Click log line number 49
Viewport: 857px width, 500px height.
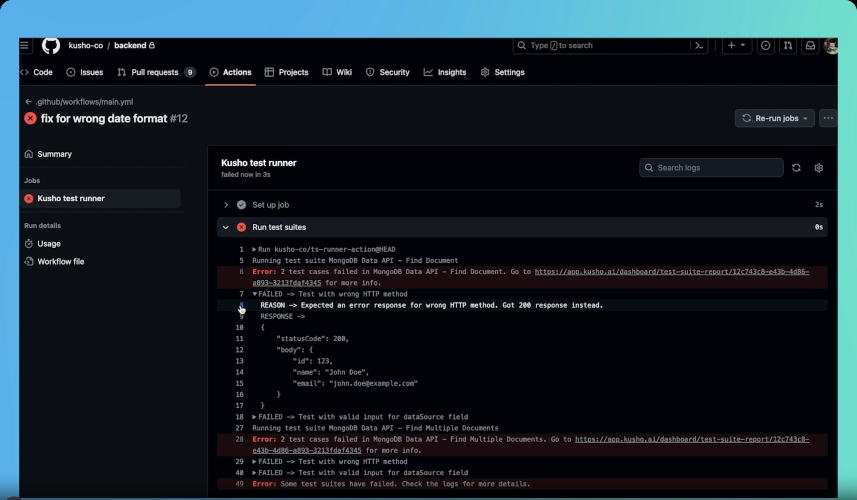coord(239,484)
